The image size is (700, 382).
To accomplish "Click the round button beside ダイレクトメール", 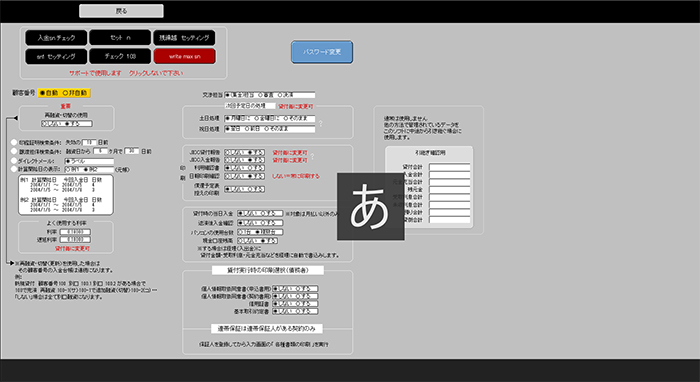I will click(14, 160).
